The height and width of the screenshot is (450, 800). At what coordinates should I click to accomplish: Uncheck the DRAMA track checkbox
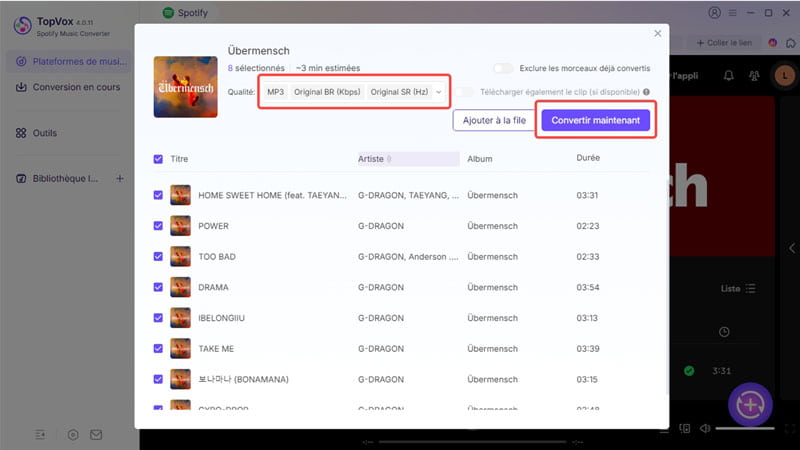158,287
